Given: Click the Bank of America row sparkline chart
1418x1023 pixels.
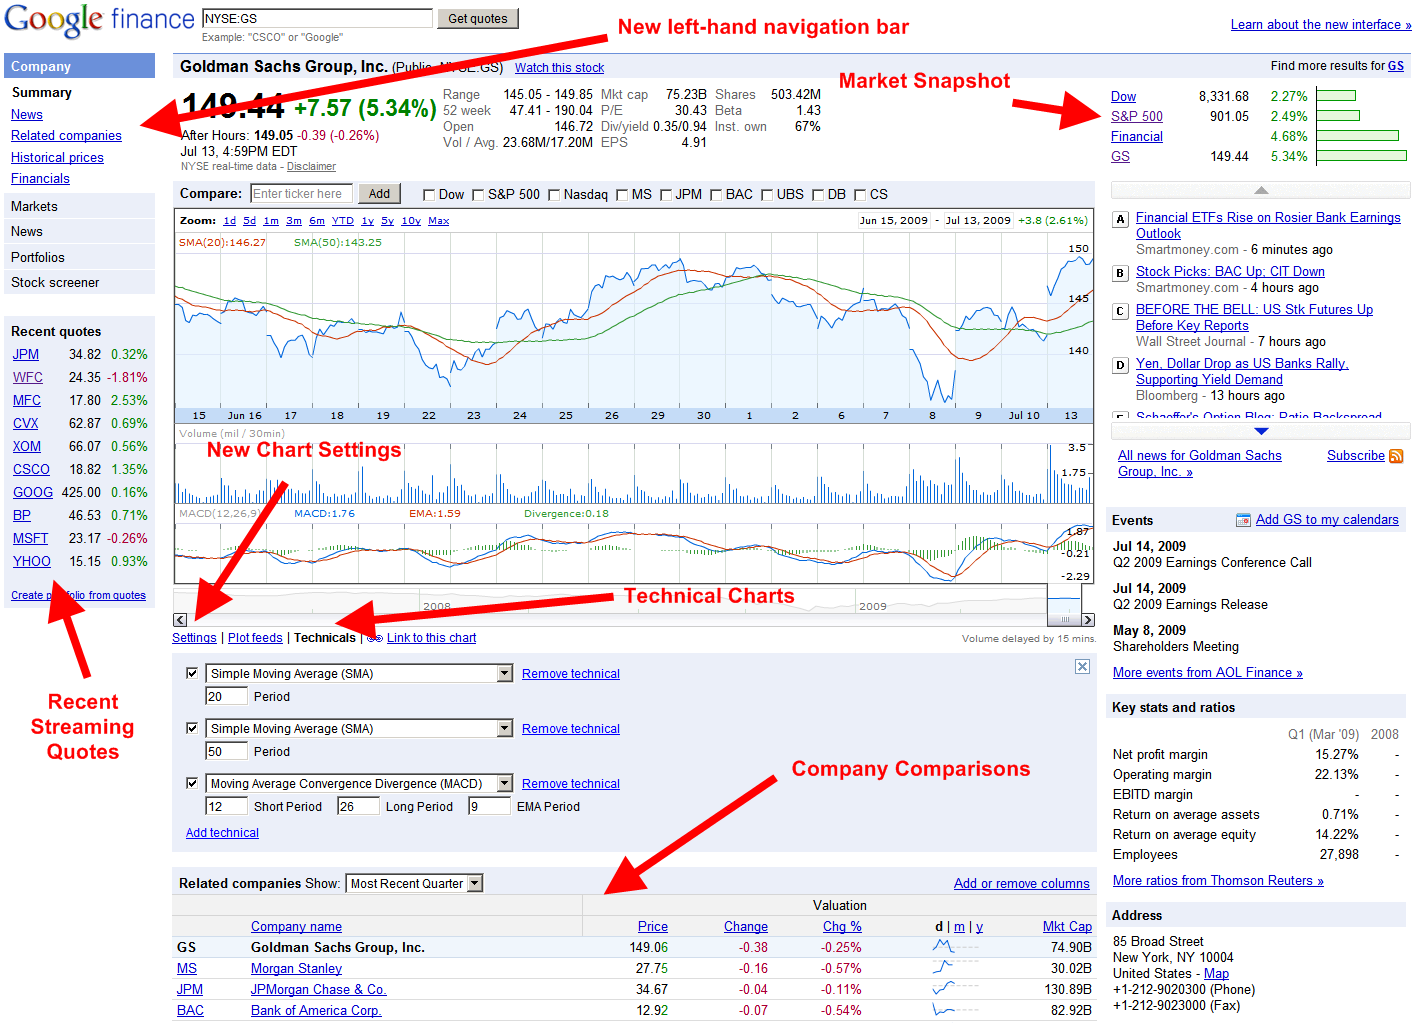Looking at the screenshot, I should 957,1010.
